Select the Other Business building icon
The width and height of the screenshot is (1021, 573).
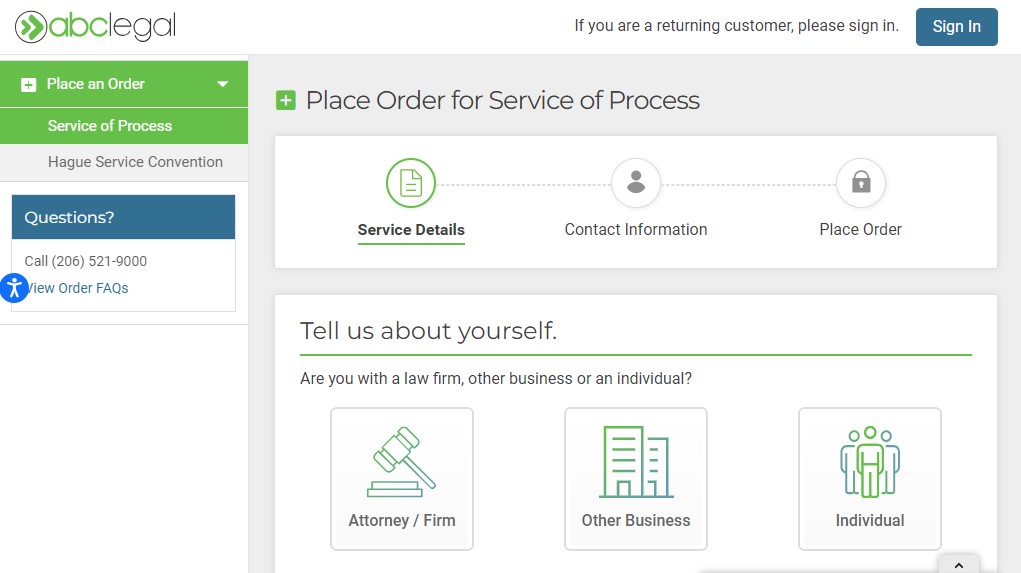[636, 463]
